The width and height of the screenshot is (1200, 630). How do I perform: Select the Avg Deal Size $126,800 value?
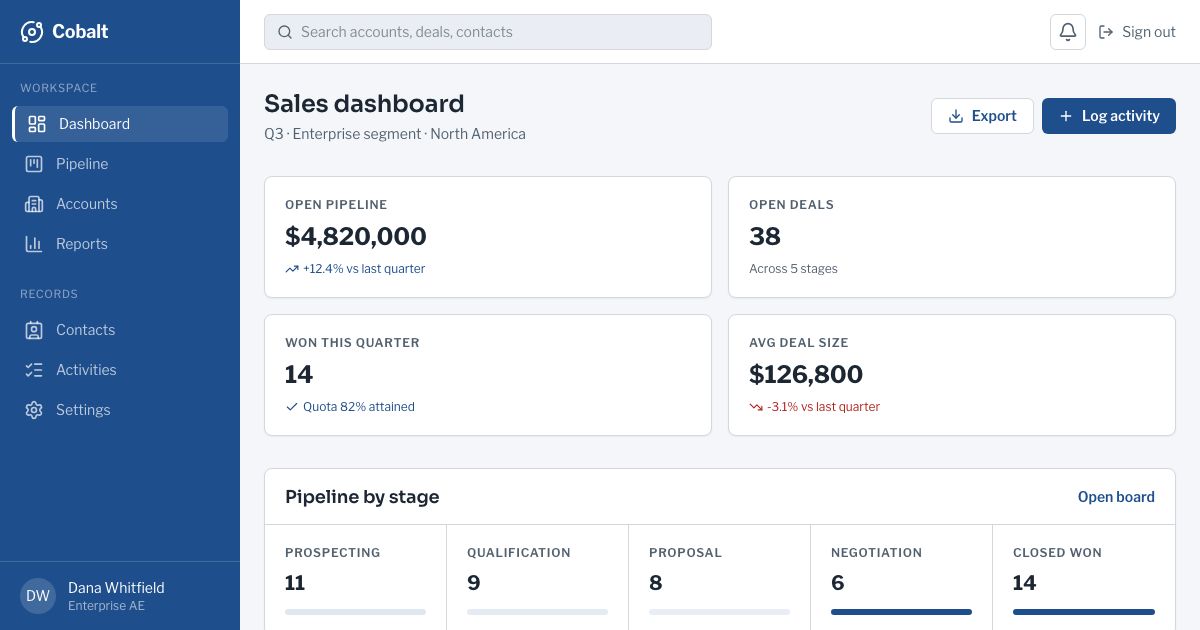tap(806, 374)
